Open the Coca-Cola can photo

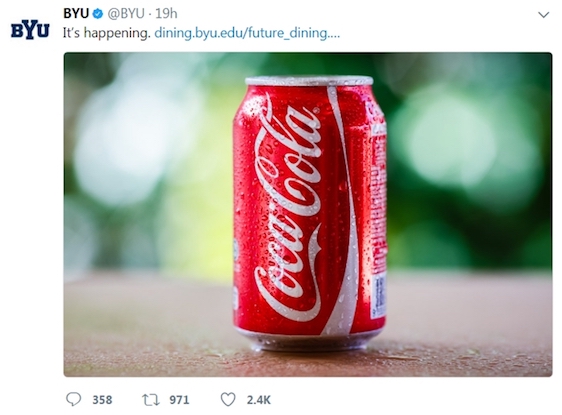click(x=308, y=214)
